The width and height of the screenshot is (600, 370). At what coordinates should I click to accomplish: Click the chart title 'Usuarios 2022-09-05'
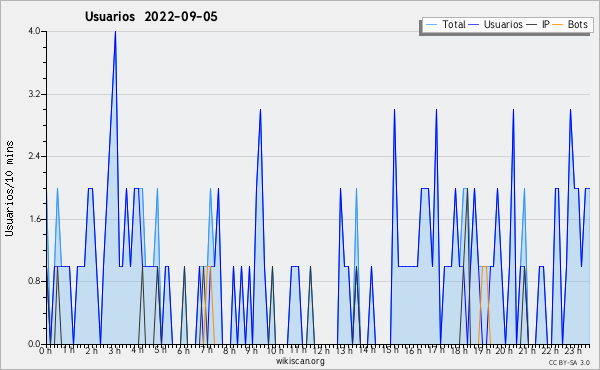pyautogui.click(x=151, y=17)
